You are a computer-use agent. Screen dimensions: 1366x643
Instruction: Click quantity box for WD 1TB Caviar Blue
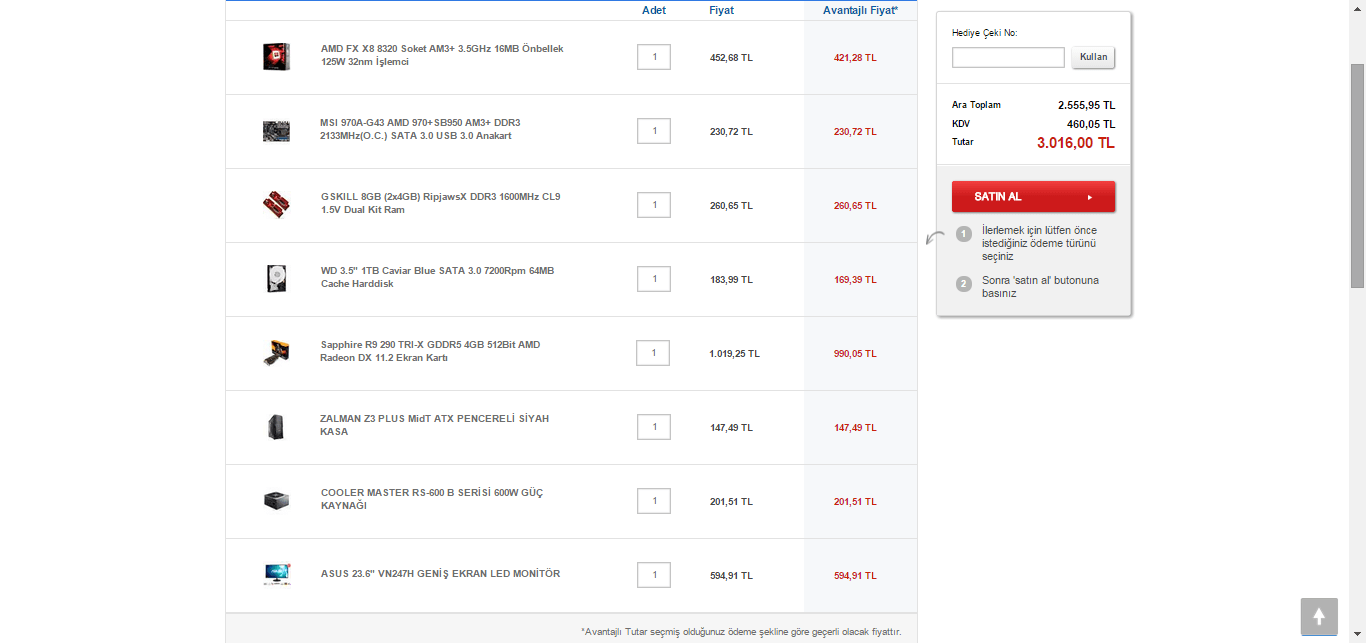(x=654, y=279)
